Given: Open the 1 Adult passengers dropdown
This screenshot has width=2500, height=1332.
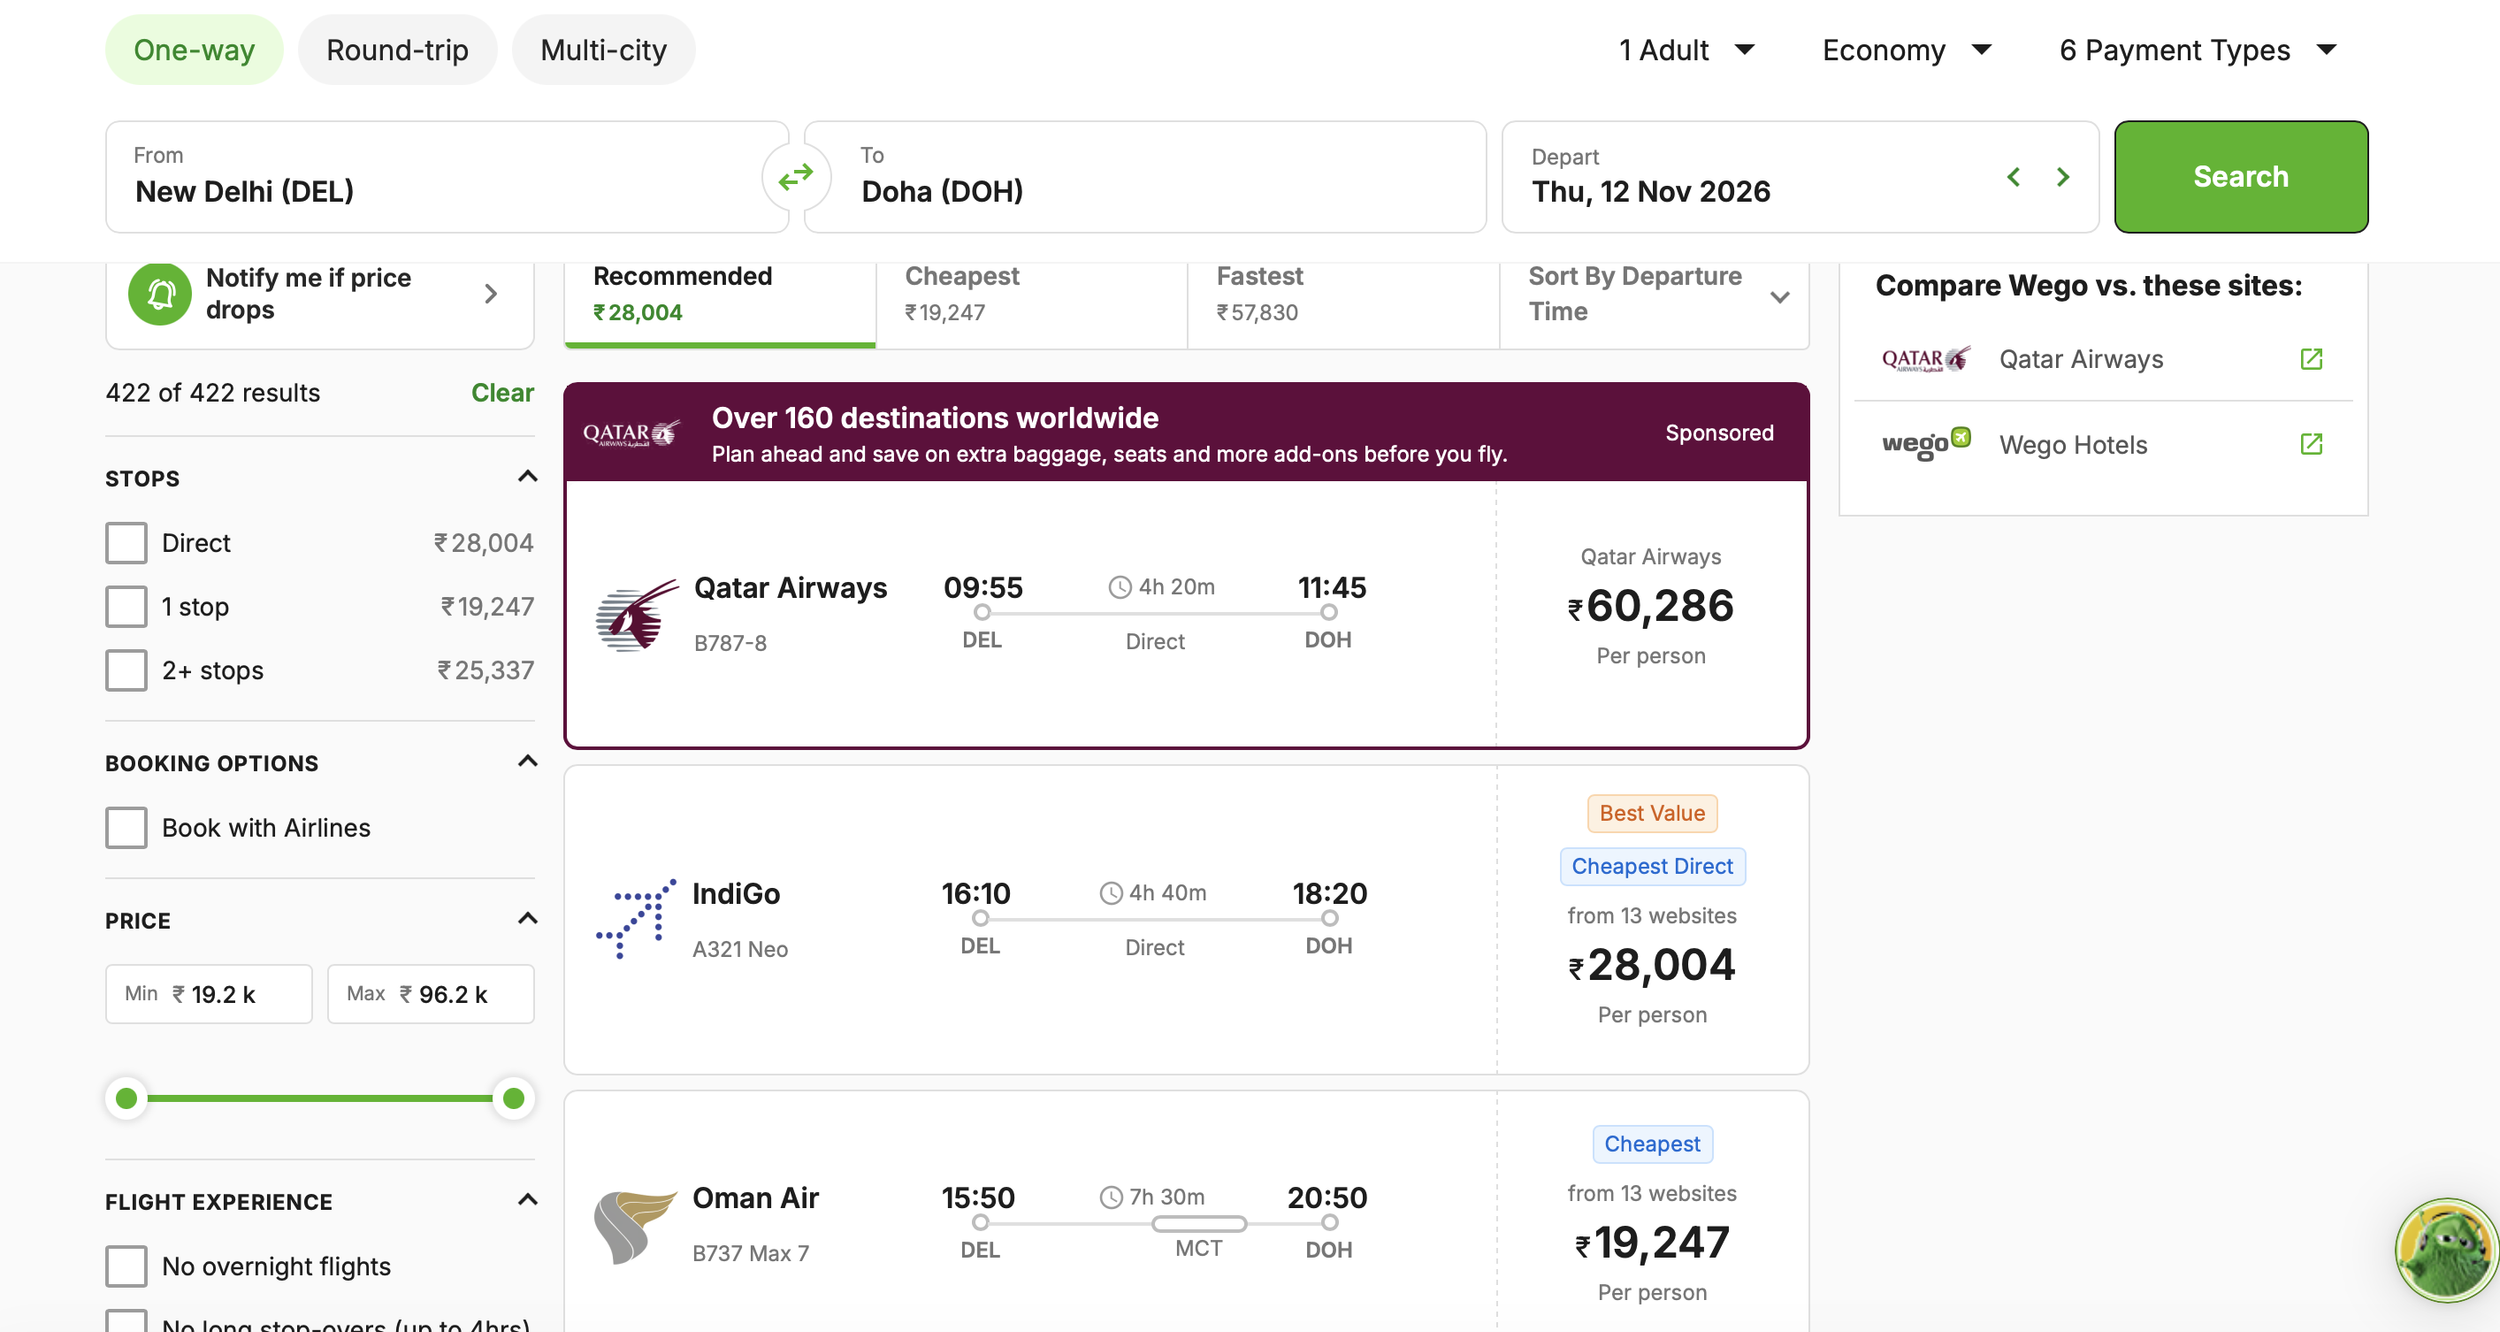Looking at the screenshot, I should click(x=1687, y=50).
